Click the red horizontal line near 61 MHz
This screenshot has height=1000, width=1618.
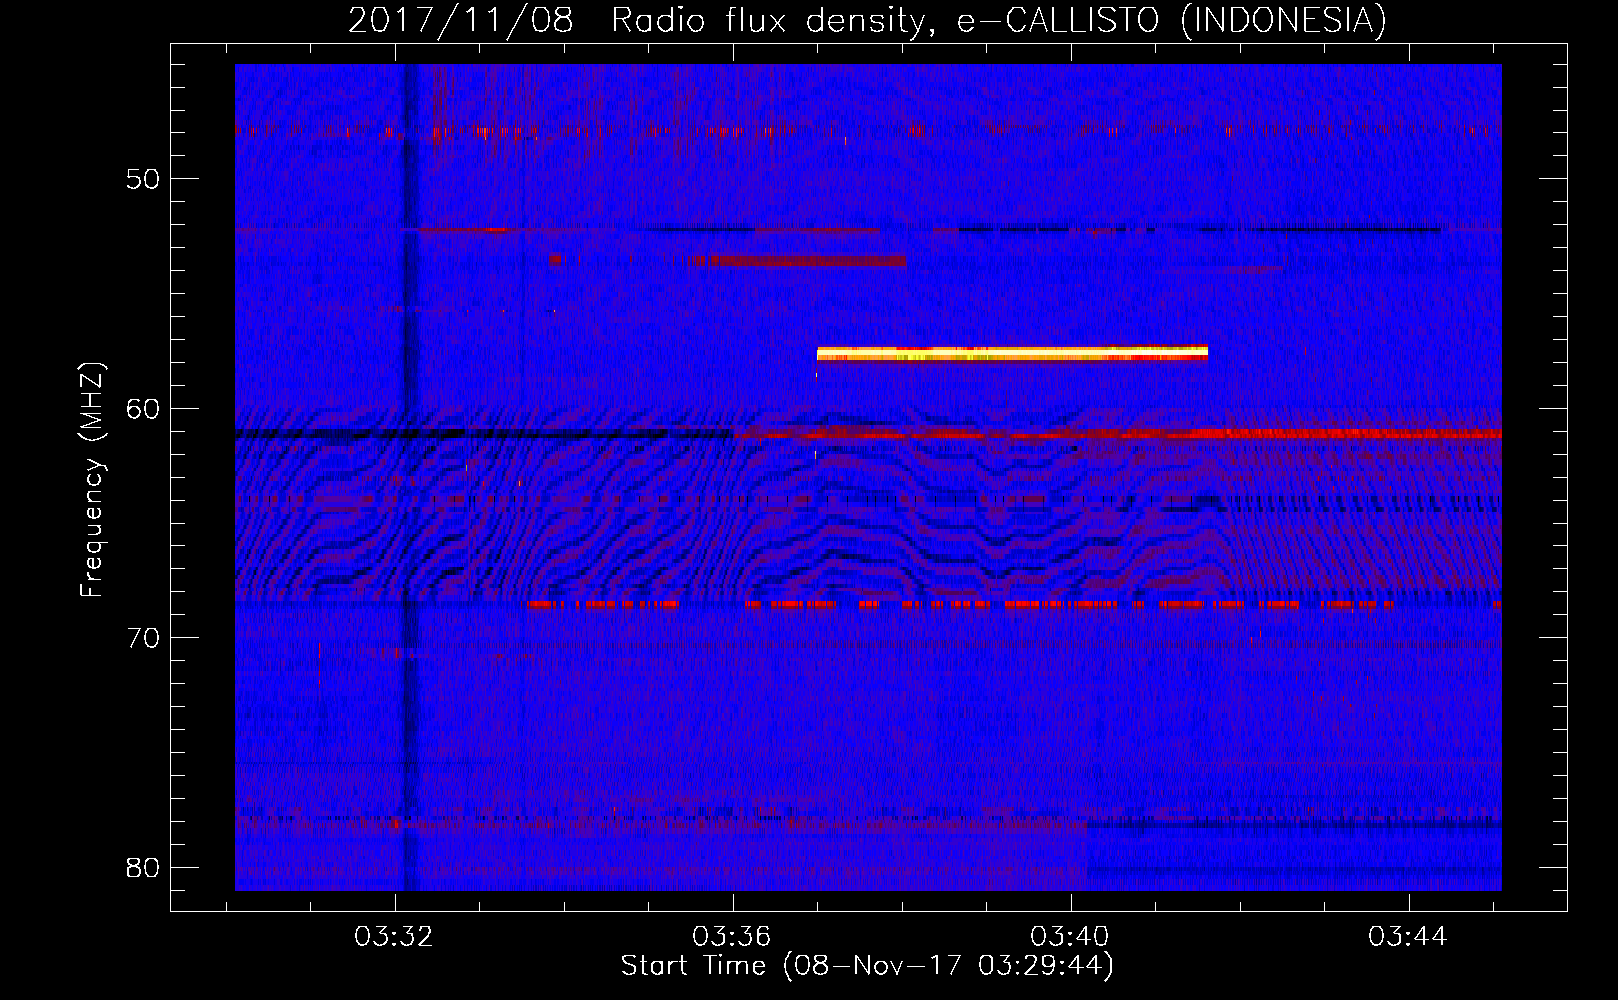tap(1120, 434)
